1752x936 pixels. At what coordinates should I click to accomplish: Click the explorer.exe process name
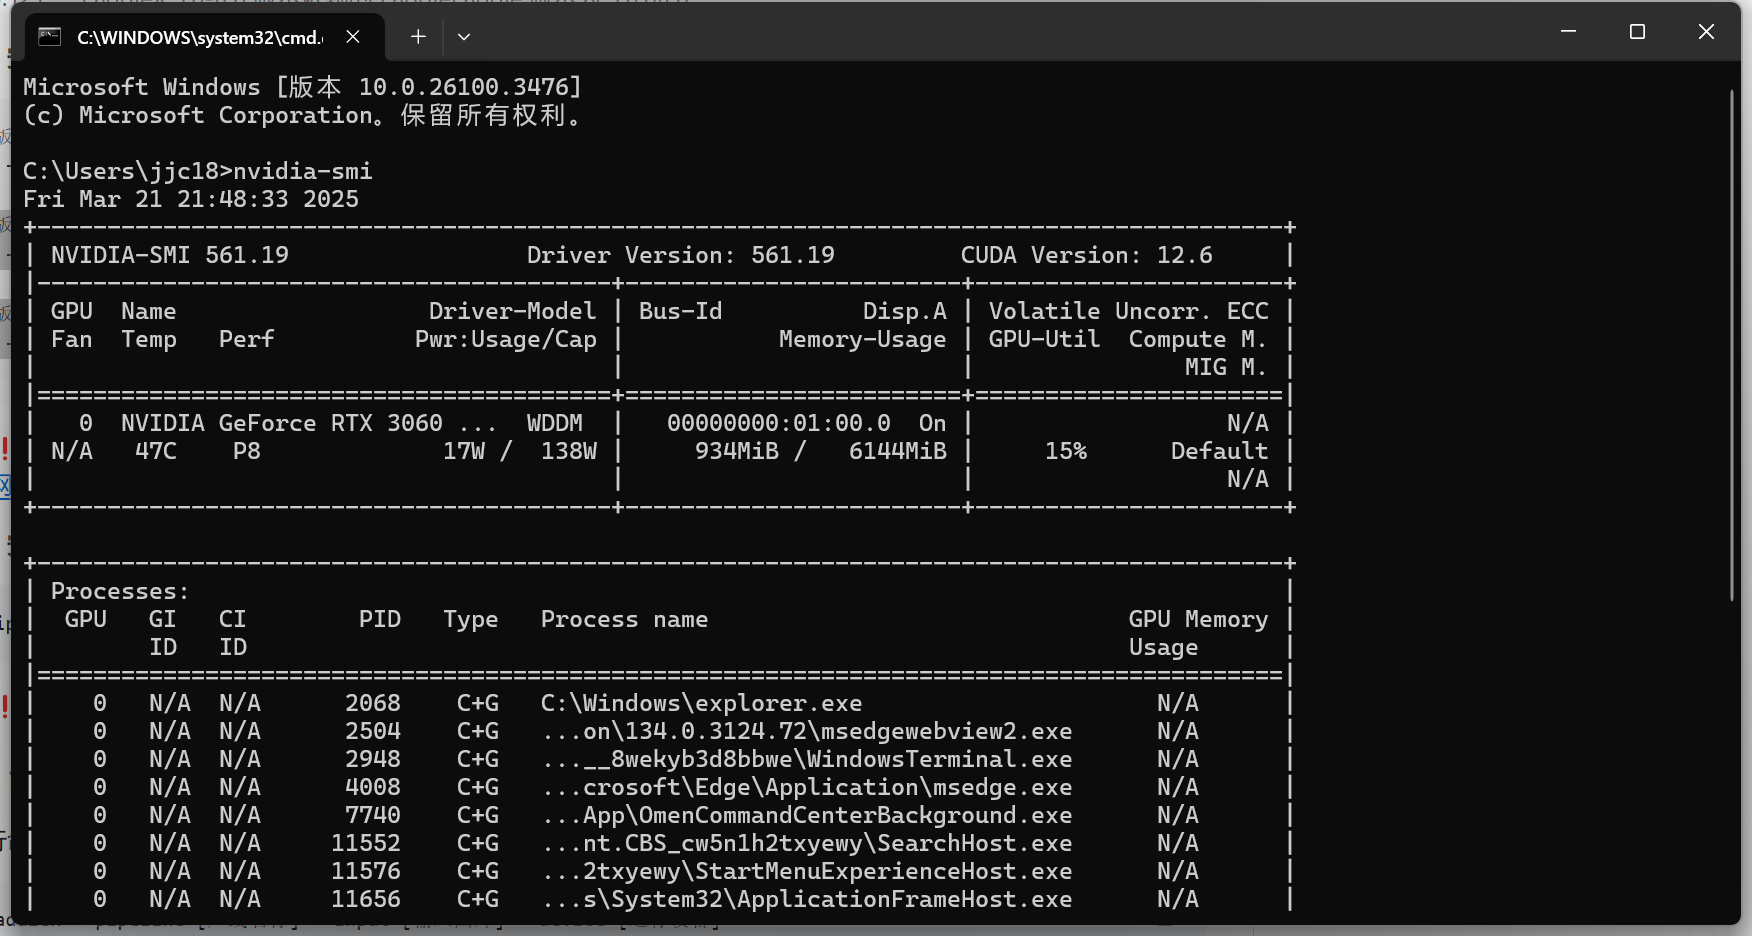coord(701,703)
